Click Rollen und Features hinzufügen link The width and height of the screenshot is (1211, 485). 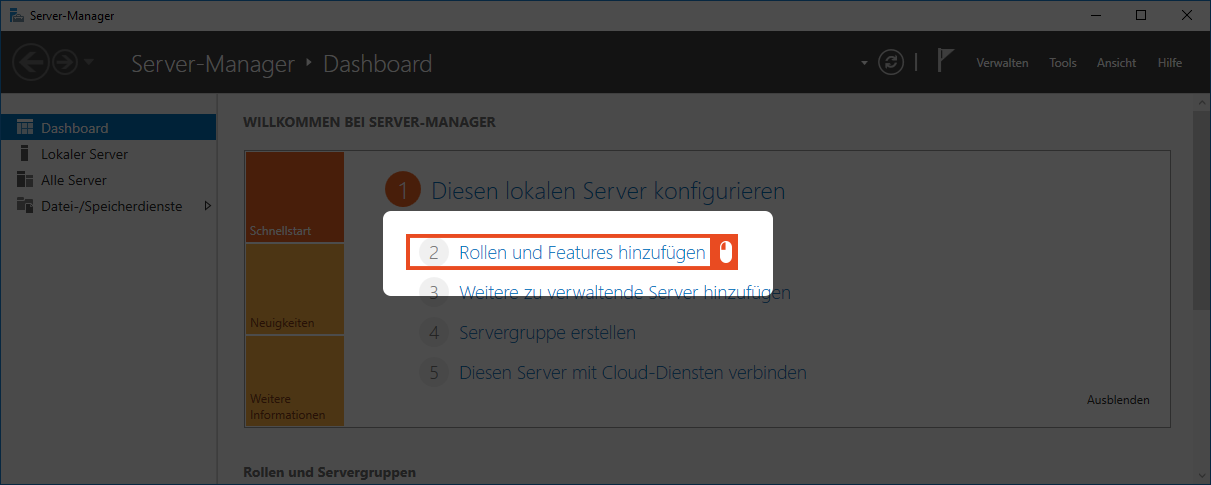582,253
